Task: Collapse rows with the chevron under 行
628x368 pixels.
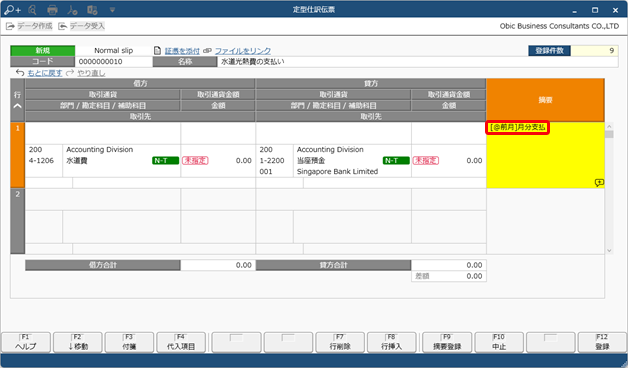Action: point(18,106)
